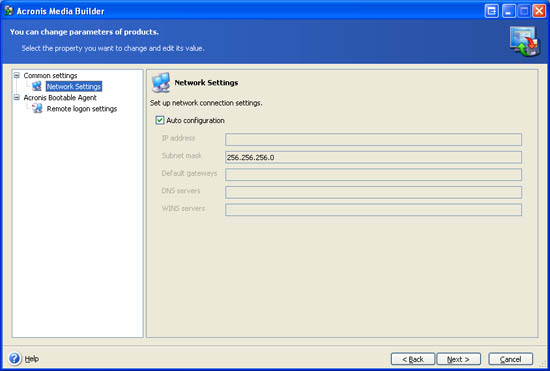Proceed with the Next button

[458, 359]
